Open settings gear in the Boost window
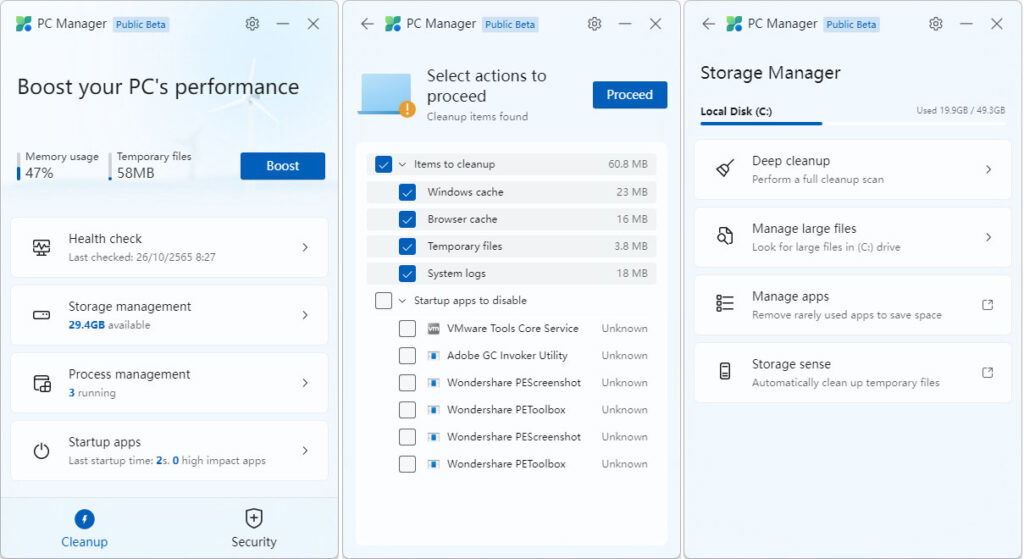Screen dimensions: 1024x559 click(x=252, y=24)
